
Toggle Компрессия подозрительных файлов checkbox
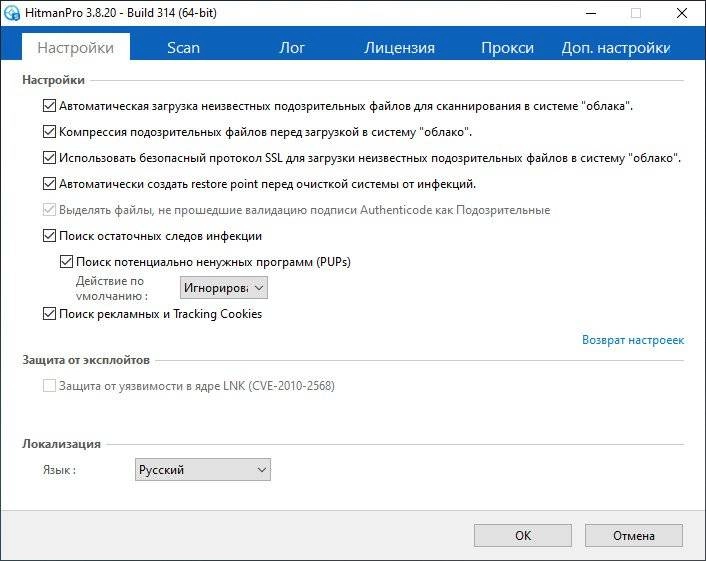coord(49,132)
